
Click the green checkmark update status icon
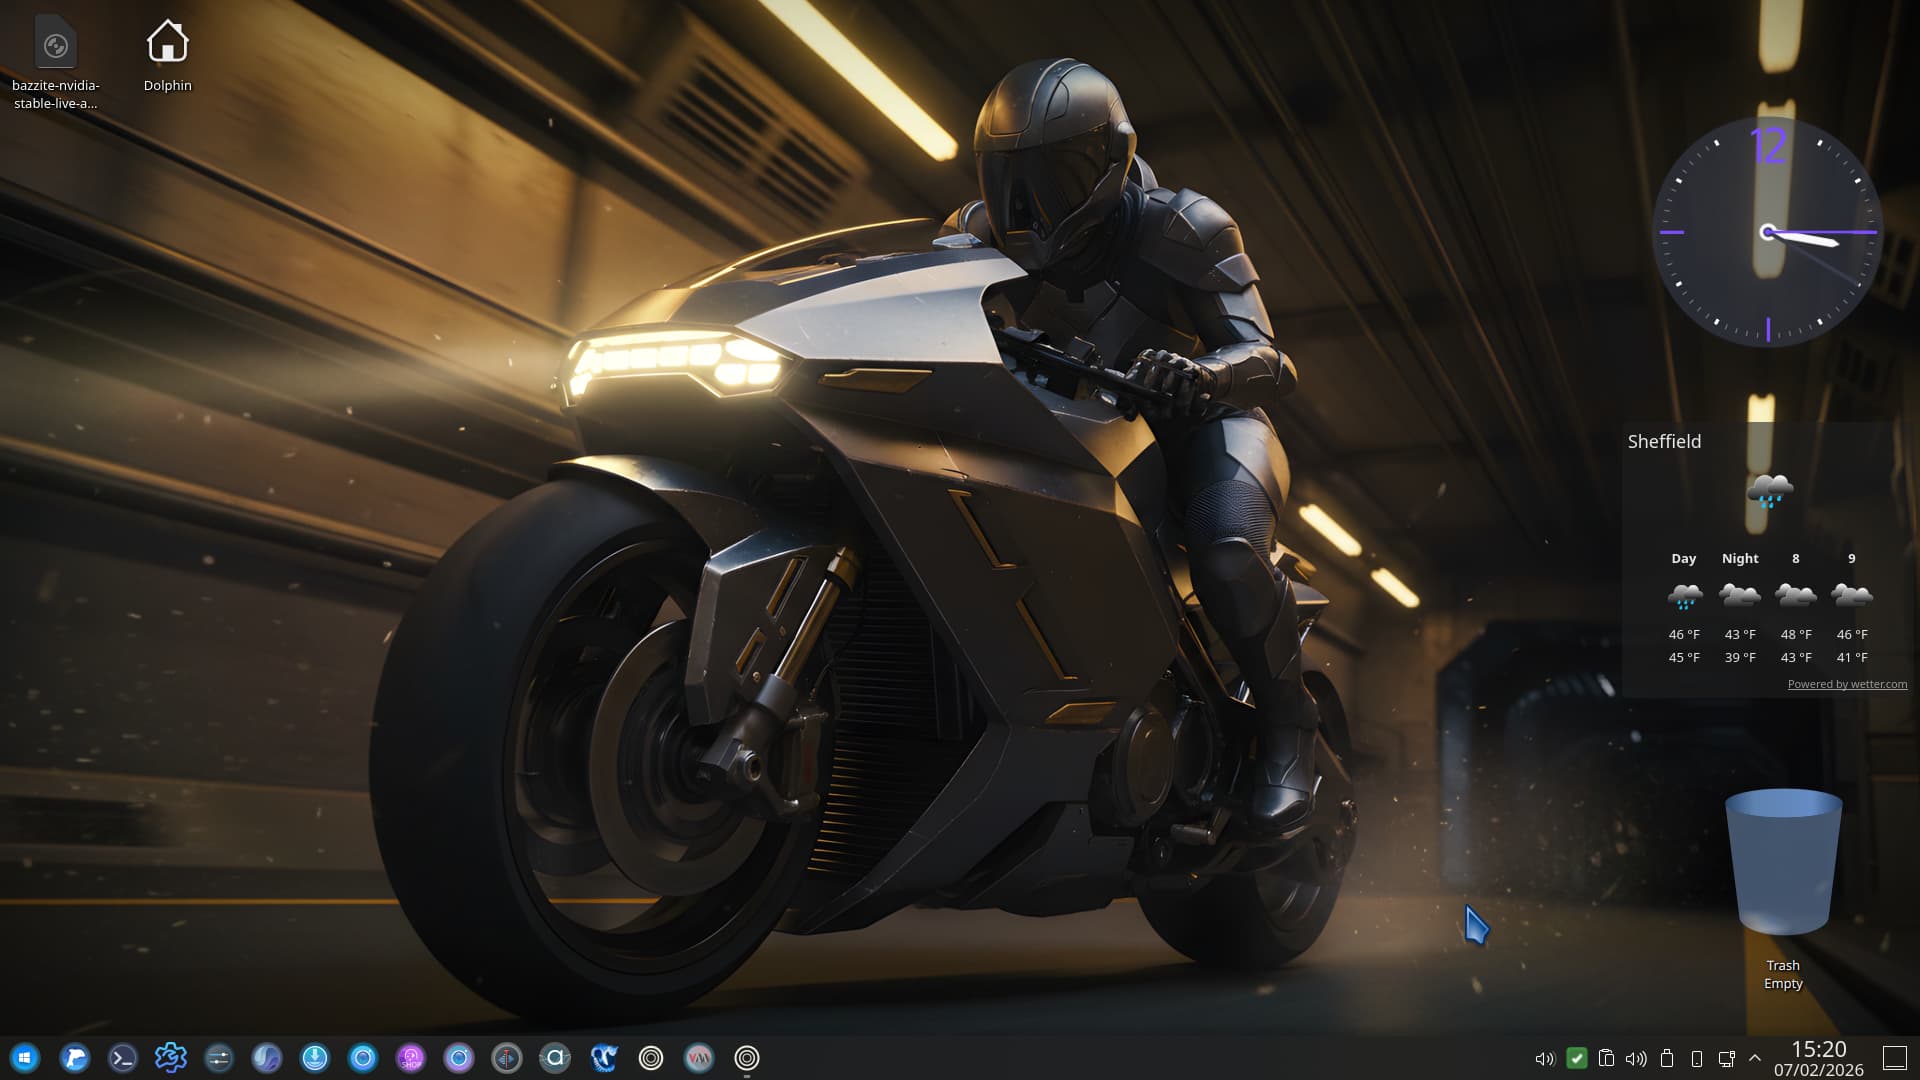[x=1576, y=1058]
